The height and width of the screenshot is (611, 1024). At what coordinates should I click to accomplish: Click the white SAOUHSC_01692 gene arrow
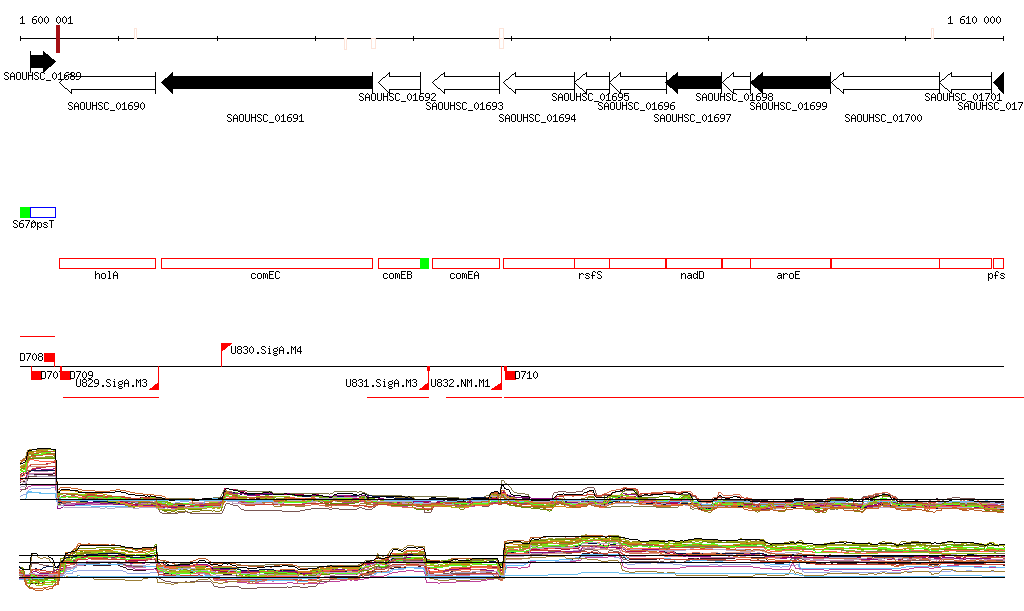click(x=400, y=83)
